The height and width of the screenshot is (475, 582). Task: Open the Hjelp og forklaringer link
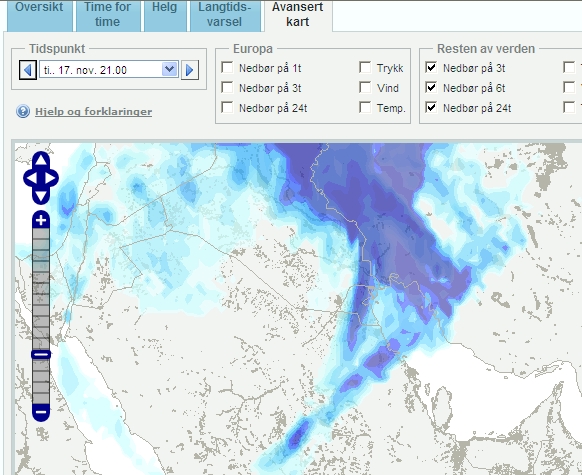point(94,112)
